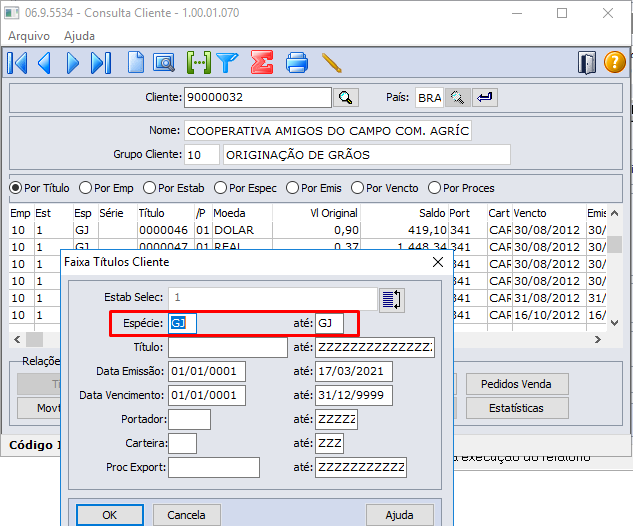
Task: Edit the Data Vencimento start date
Action: pyautogui.click(x=207, y=396)
